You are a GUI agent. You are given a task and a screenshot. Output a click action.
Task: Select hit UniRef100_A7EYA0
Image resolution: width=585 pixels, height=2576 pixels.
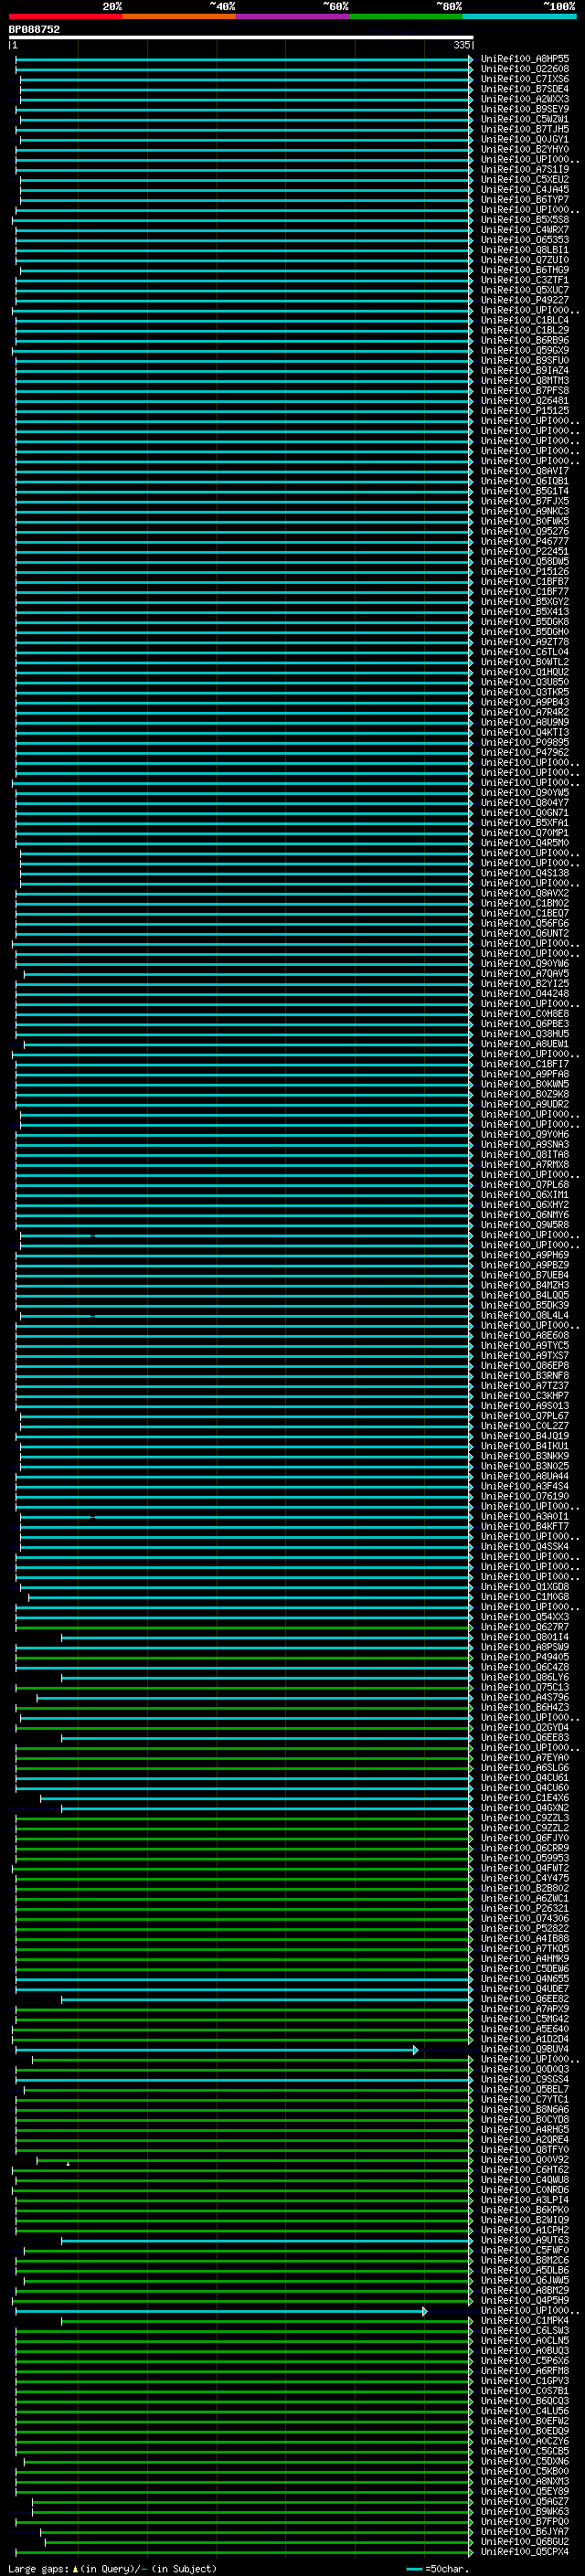[x=525, y=1758]
